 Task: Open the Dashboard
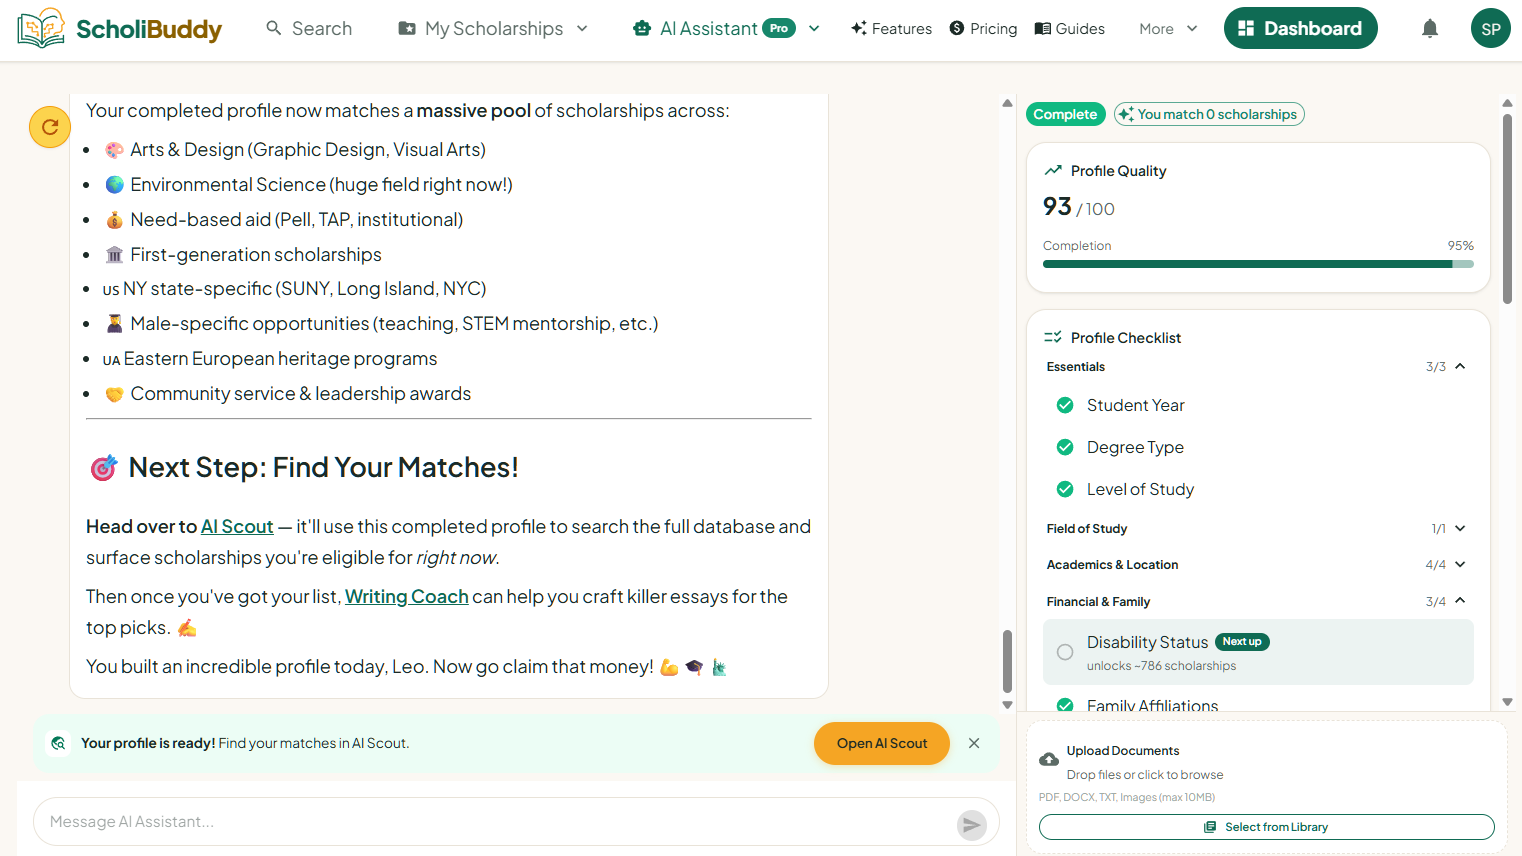pyautogui.click(x=1300, y=28)
